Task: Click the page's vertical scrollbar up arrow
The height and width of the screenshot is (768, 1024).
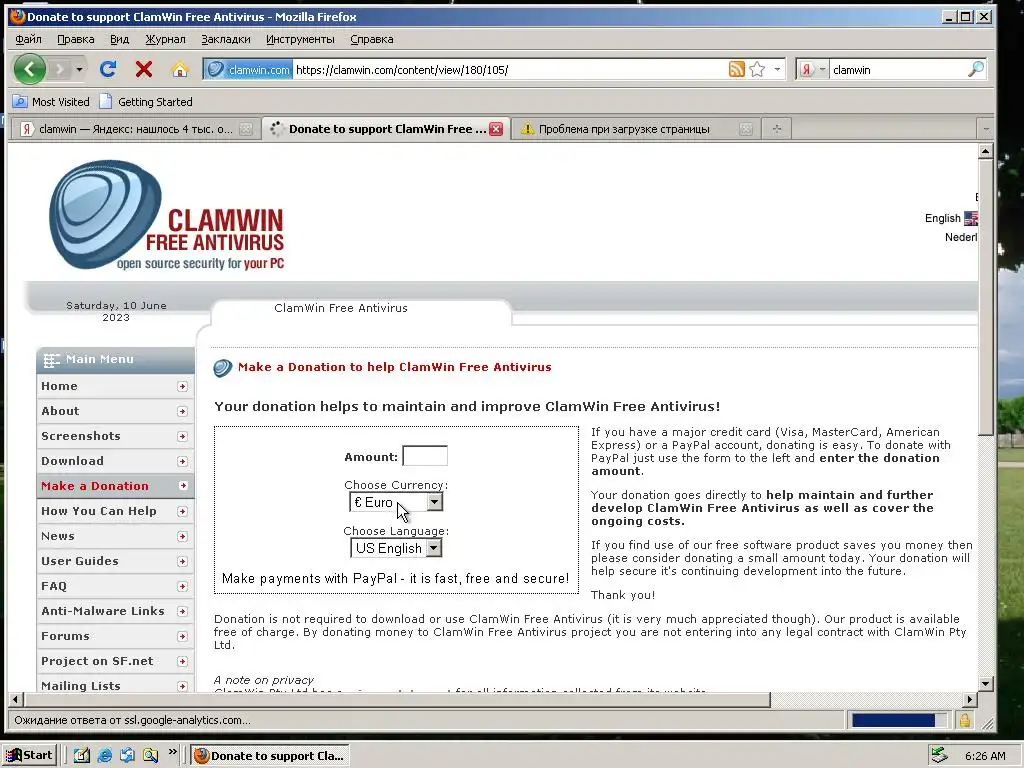Action: (x=985, y=152)
